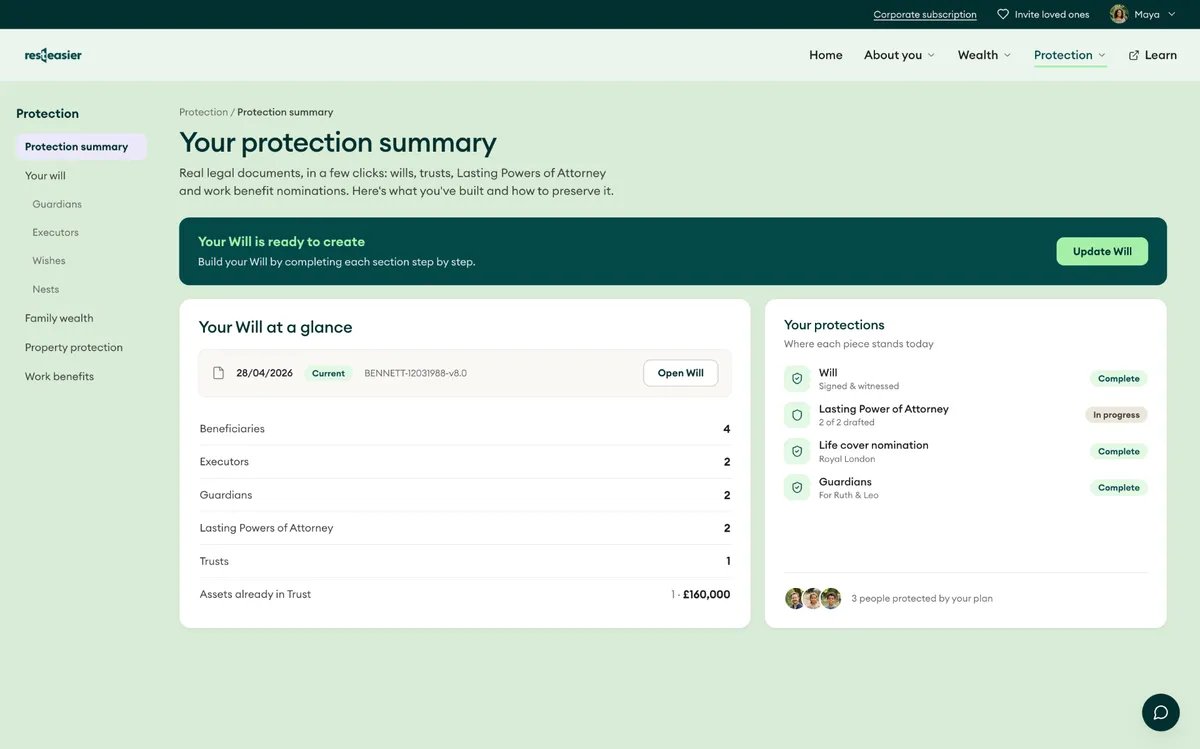Click the shield icon next to Guardians protection

click(x=797, y=488)
